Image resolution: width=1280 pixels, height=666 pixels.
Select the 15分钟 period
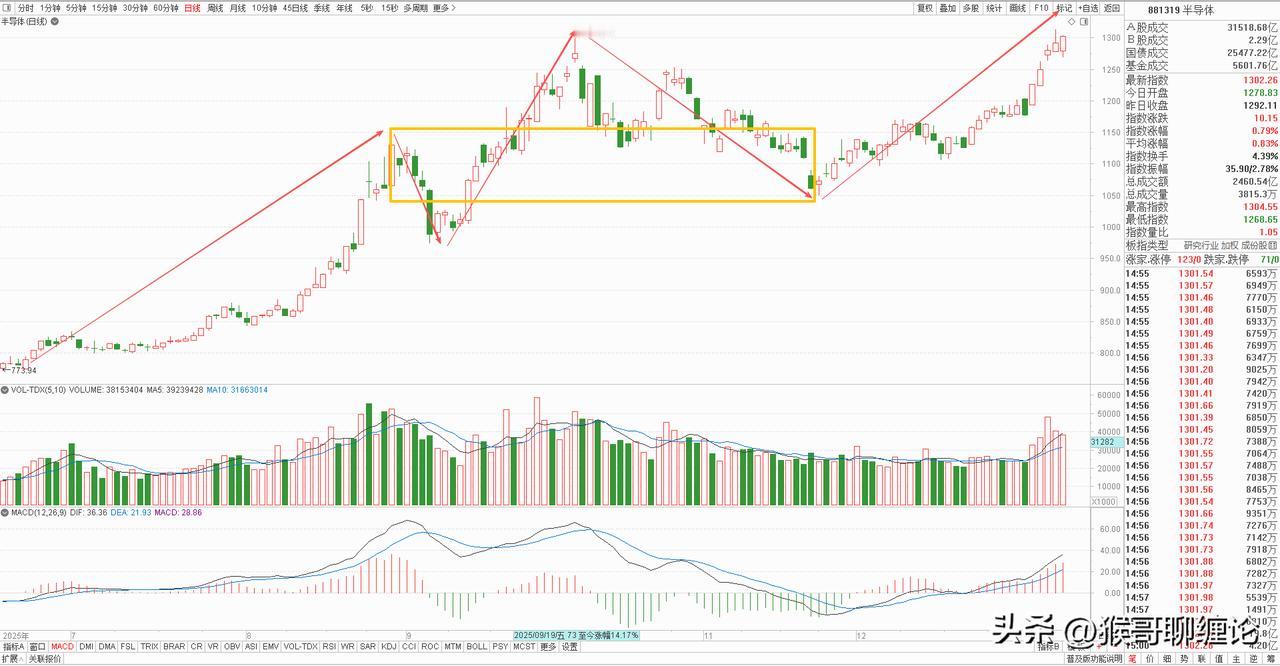[105, 8]
